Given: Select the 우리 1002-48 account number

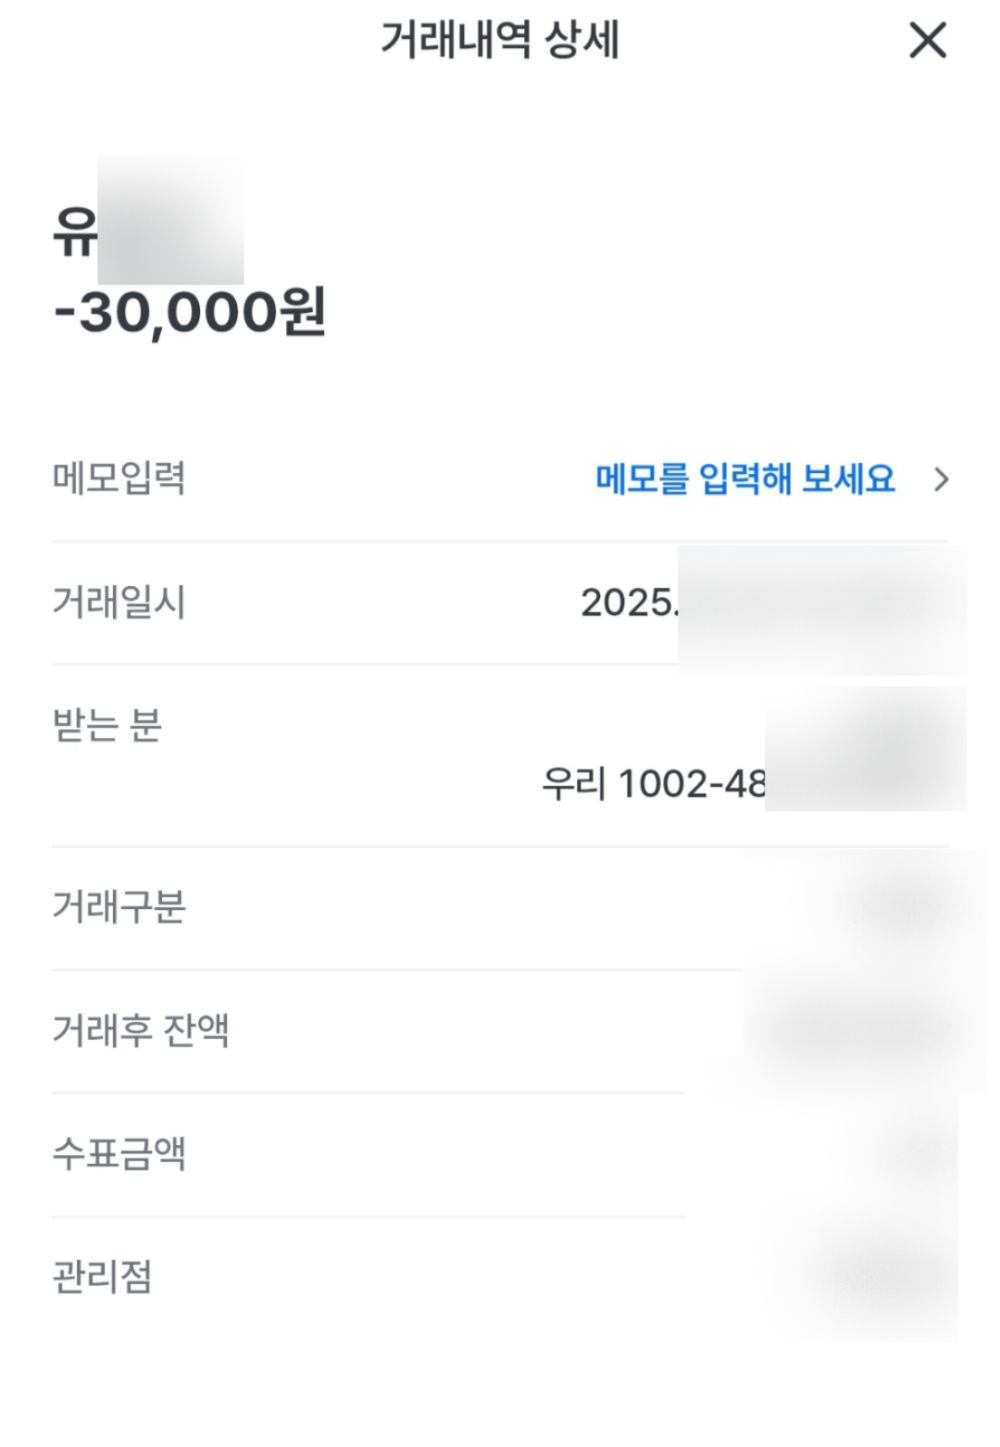Looking at the screenshot, I should [x=753, y=783].
